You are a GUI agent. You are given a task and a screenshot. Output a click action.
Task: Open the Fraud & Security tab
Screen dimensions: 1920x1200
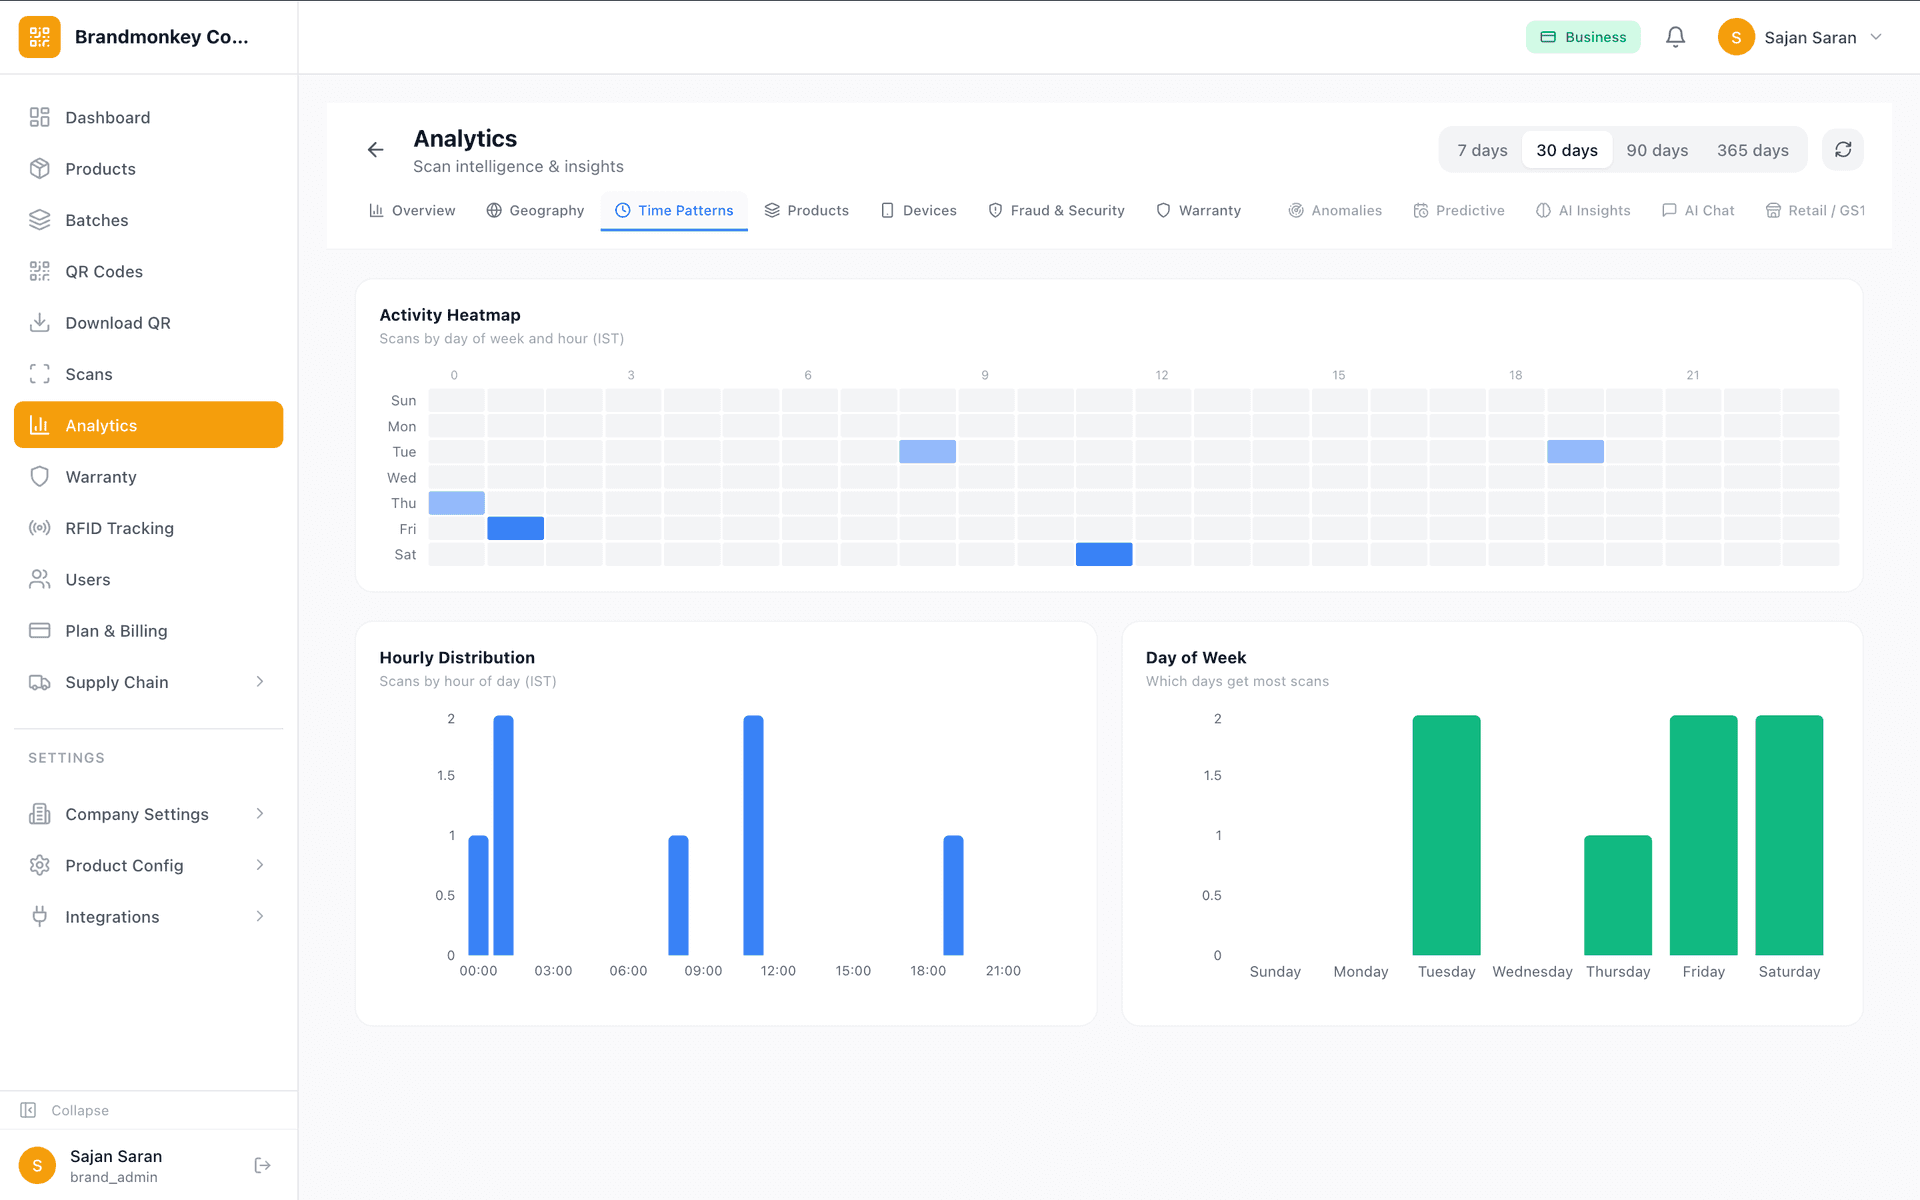(x=1056, y=210)
